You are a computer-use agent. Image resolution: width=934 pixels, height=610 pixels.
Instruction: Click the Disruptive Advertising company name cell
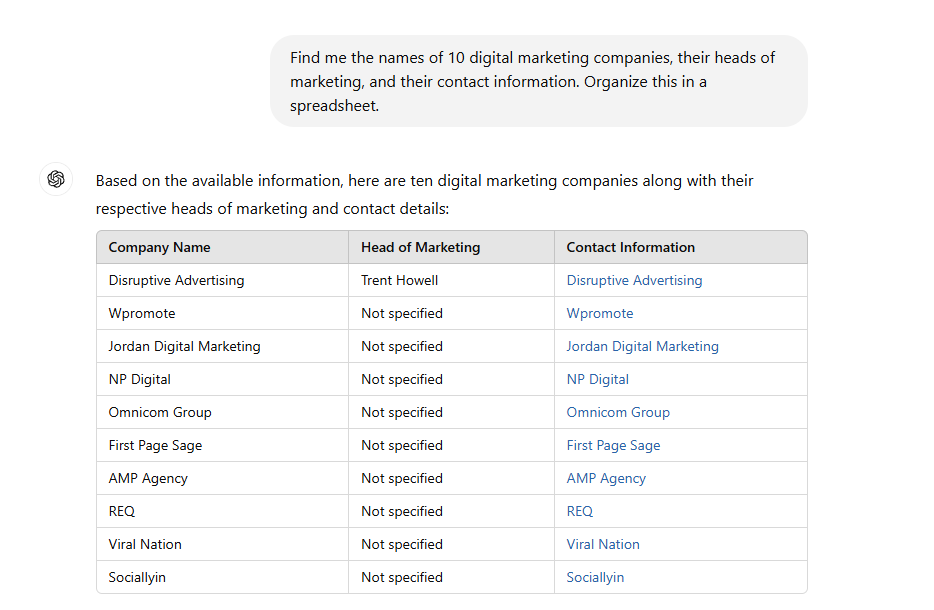[x=176, y=280]
